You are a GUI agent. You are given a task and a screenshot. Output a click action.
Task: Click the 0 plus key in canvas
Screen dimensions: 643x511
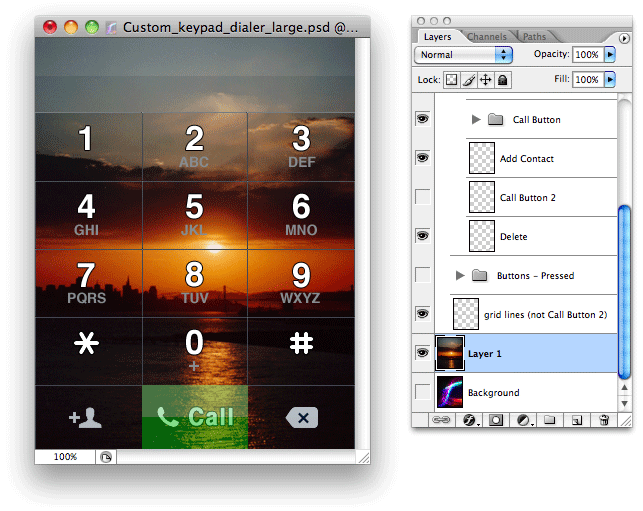[195, 351]
